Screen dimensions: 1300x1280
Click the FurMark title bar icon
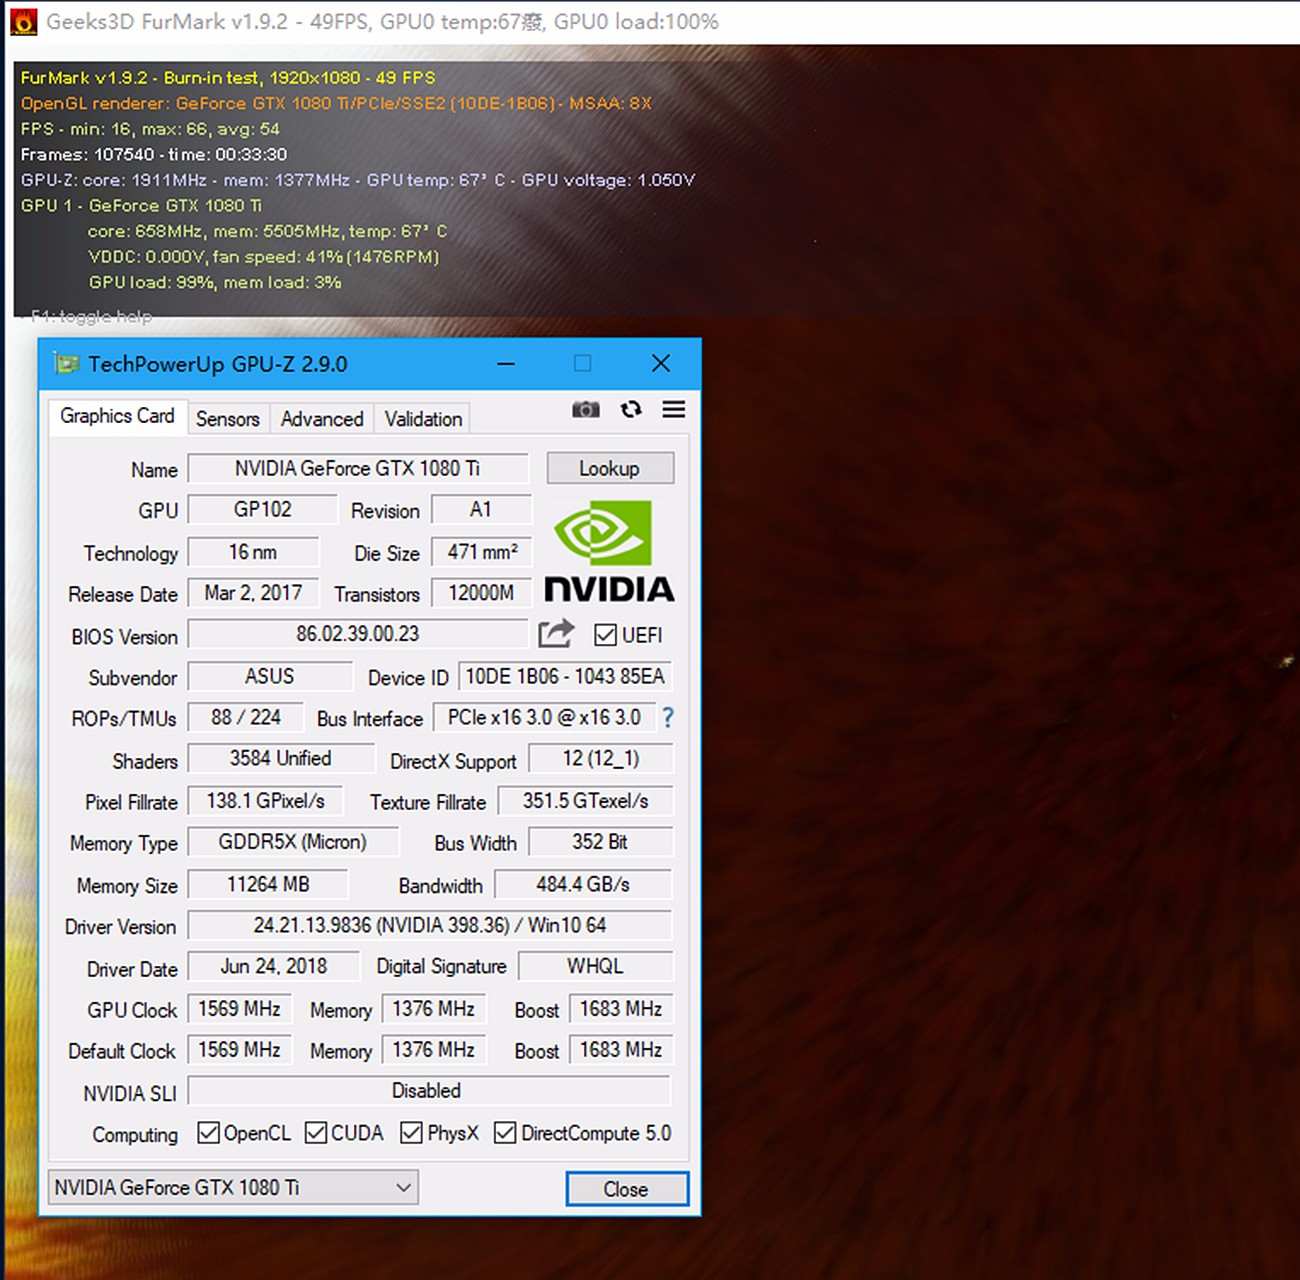click(22, 21)
